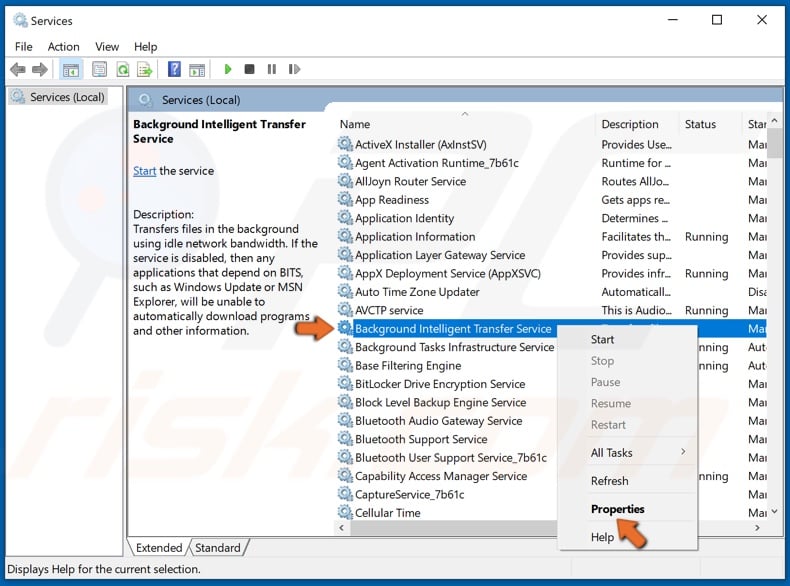Switch to the Standard tab
This screenshot has height=586, width=790.
[x=218, y=548]
